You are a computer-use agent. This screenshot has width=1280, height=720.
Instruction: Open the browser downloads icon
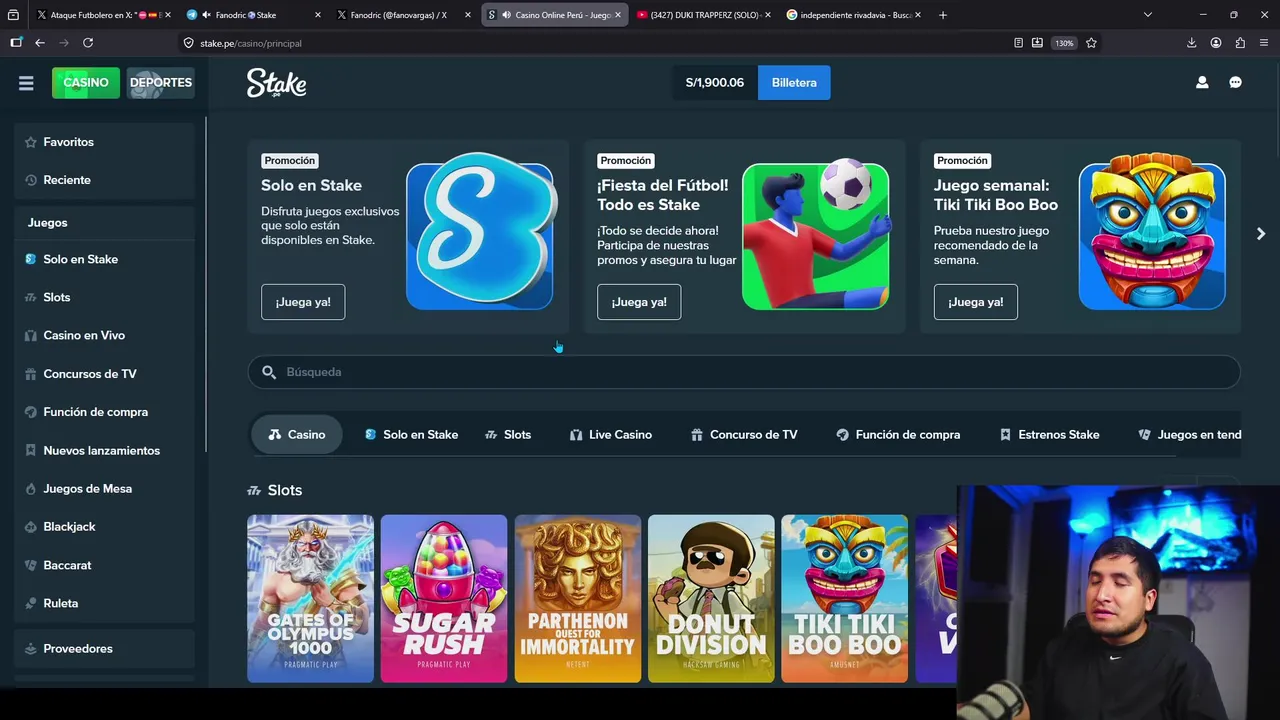click(x=1191, y=43)
